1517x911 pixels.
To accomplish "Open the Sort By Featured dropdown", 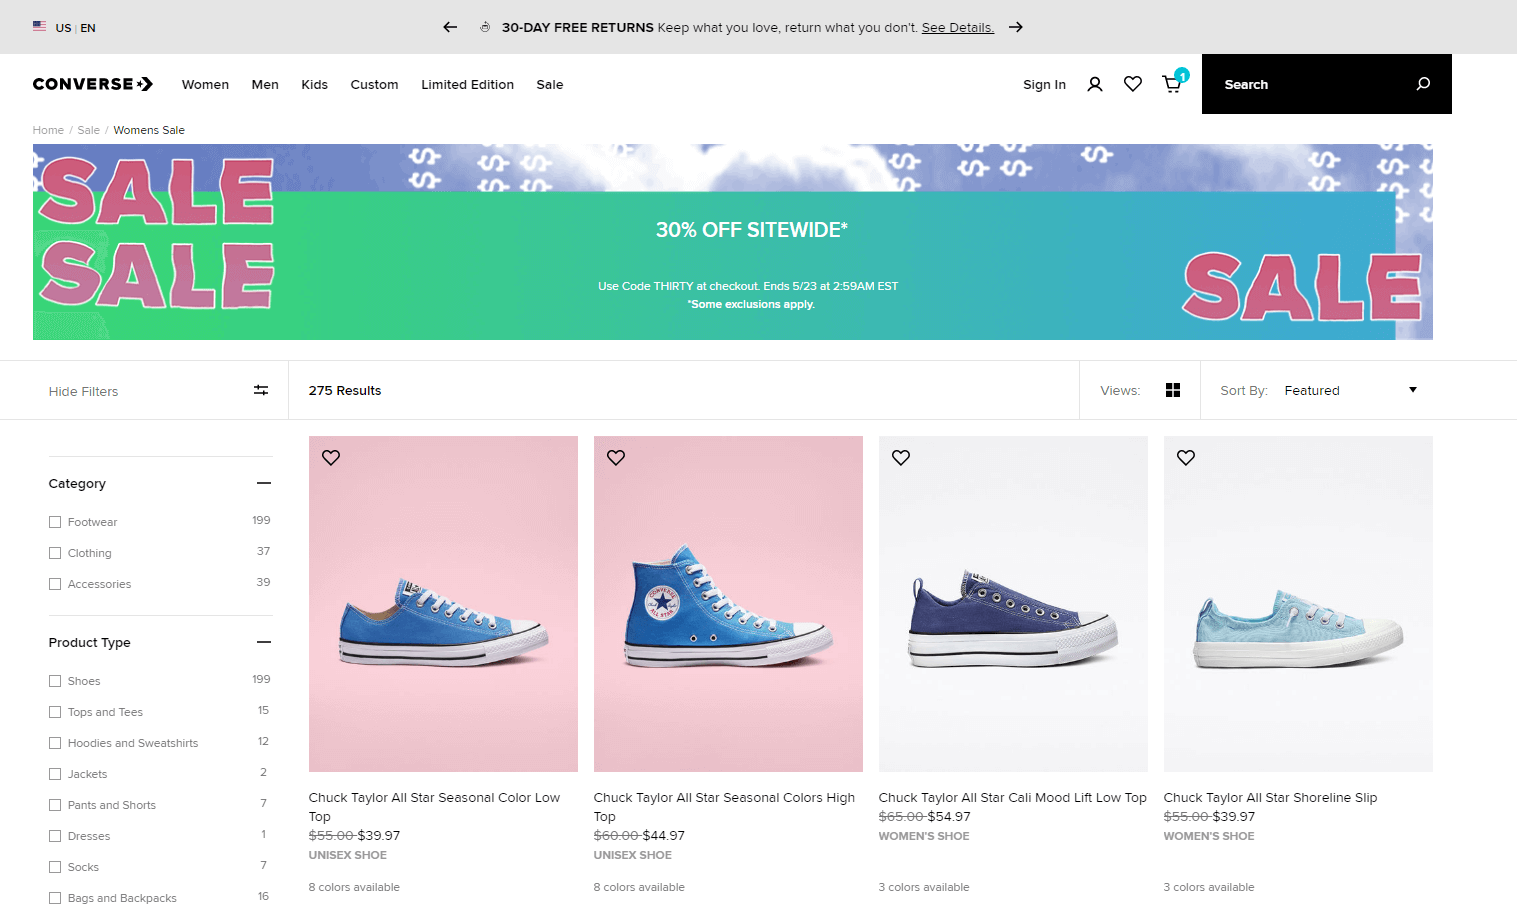I will tap(1350, 390).
